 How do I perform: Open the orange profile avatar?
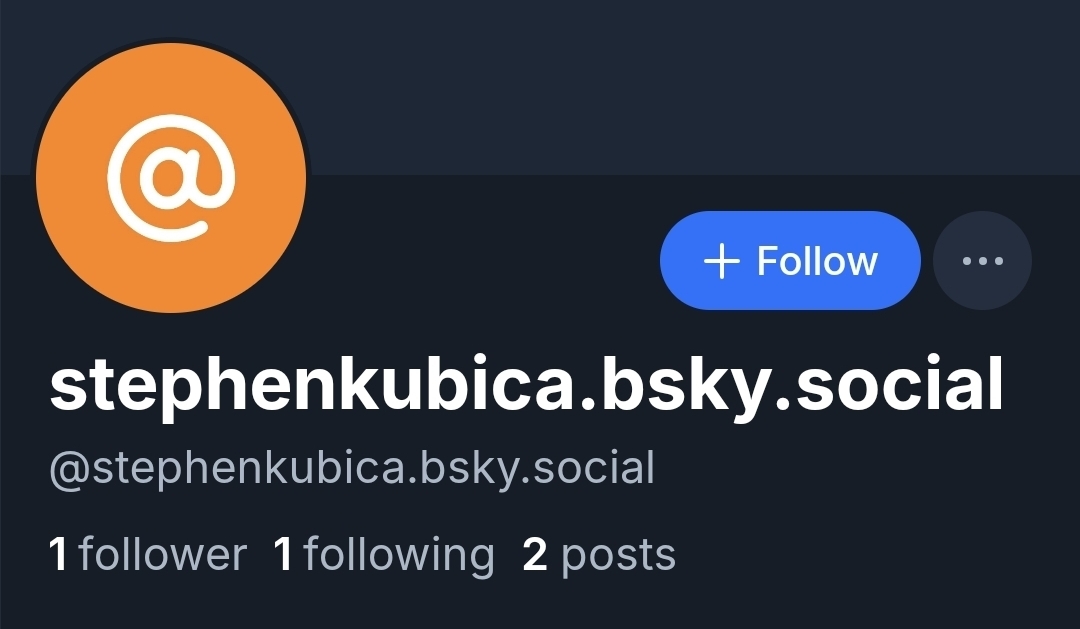[171, 177]
